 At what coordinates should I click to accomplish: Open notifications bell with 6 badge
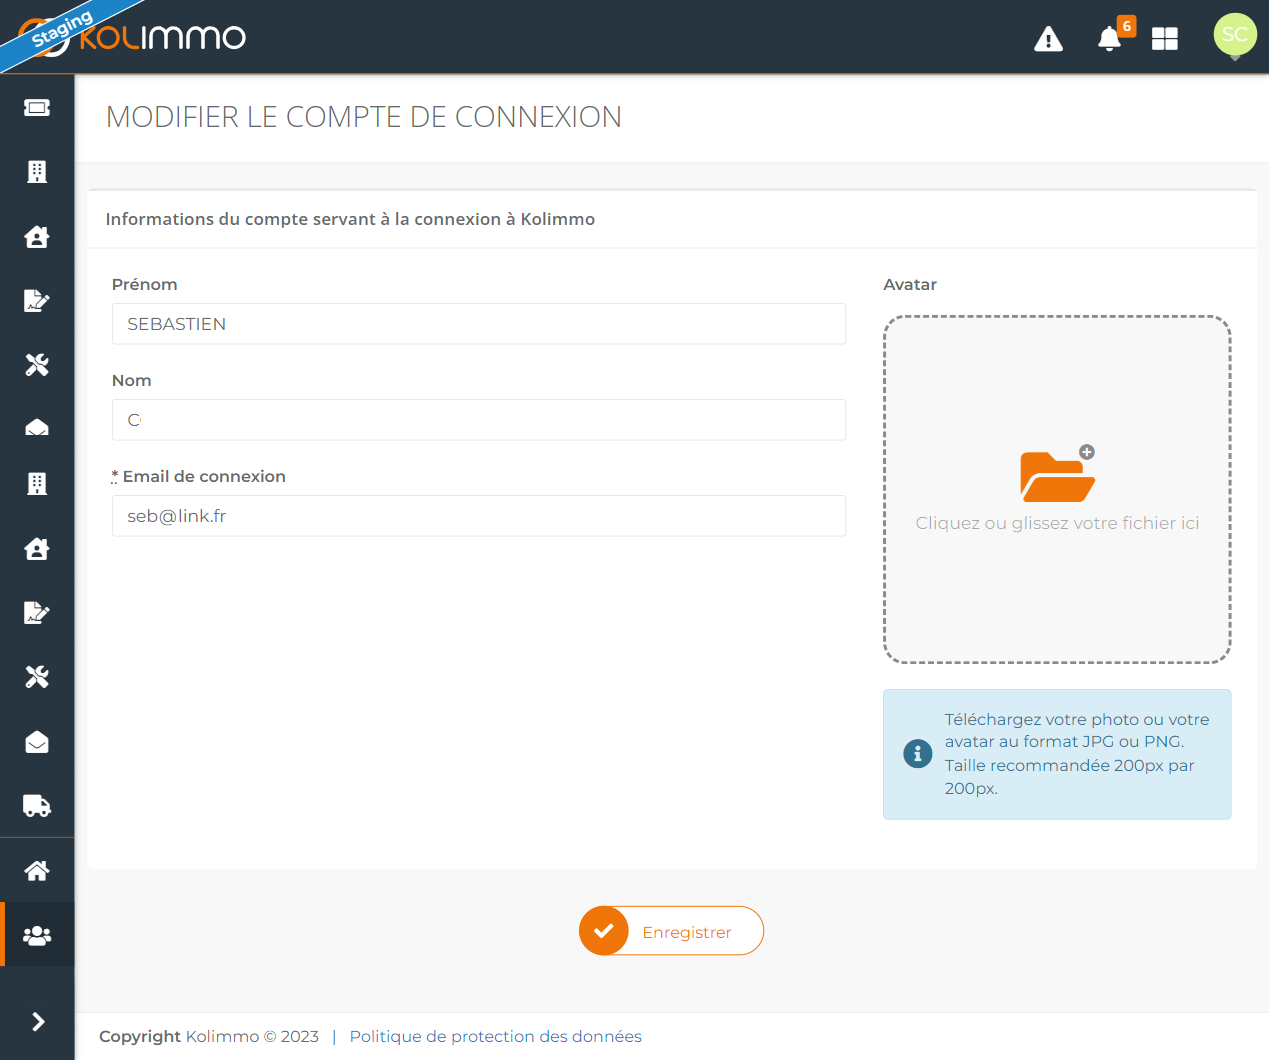(1113, 37)
